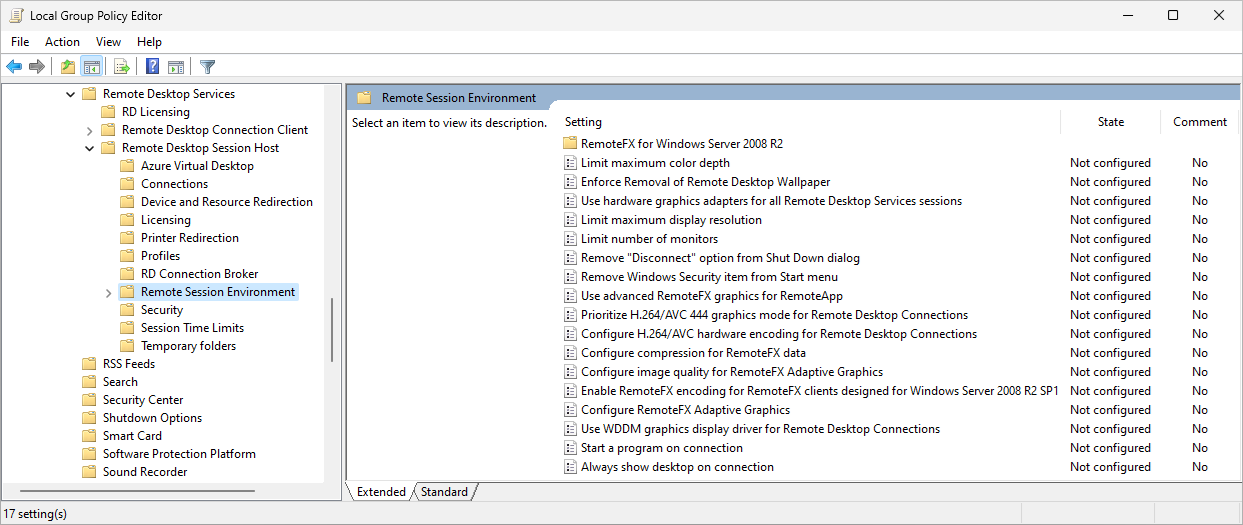Select the Security folder in tree
The width and height of the screenshot is (1243, 525).
(x=162, y=310)
